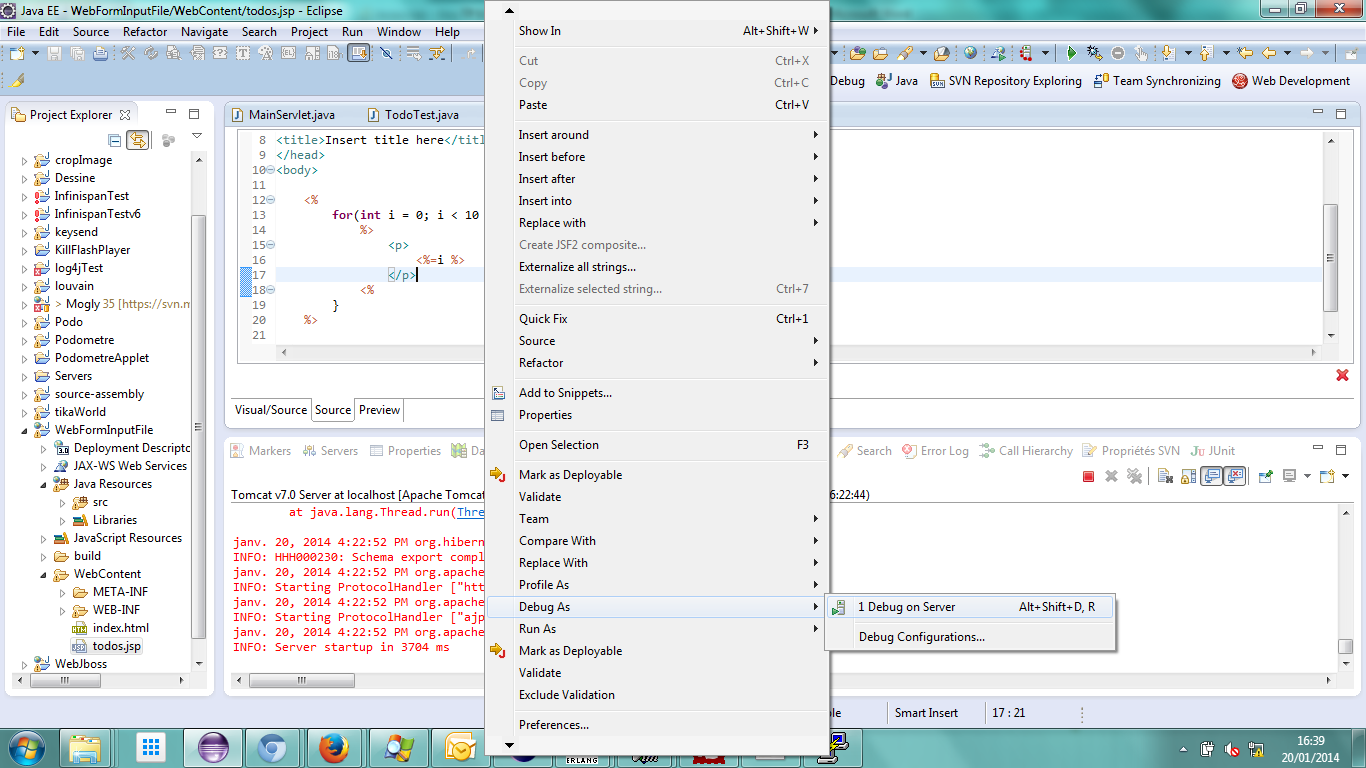Click the Next Annotation toolbar icon

1168,53
